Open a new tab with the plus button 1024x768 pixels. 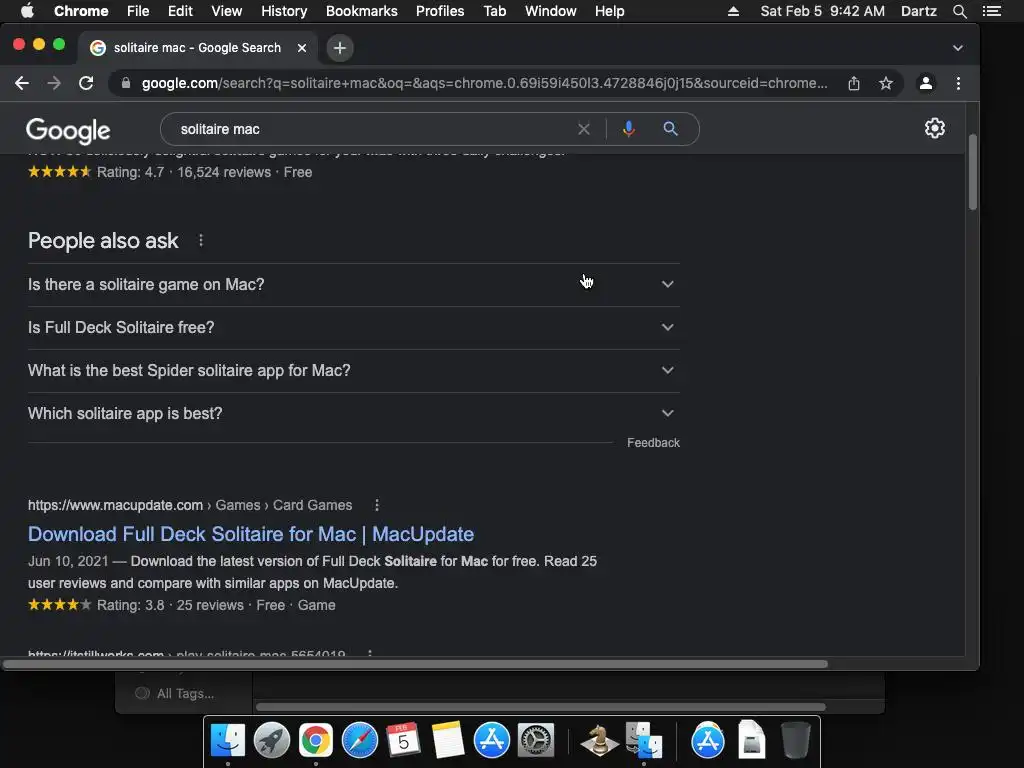pos(340,48)
